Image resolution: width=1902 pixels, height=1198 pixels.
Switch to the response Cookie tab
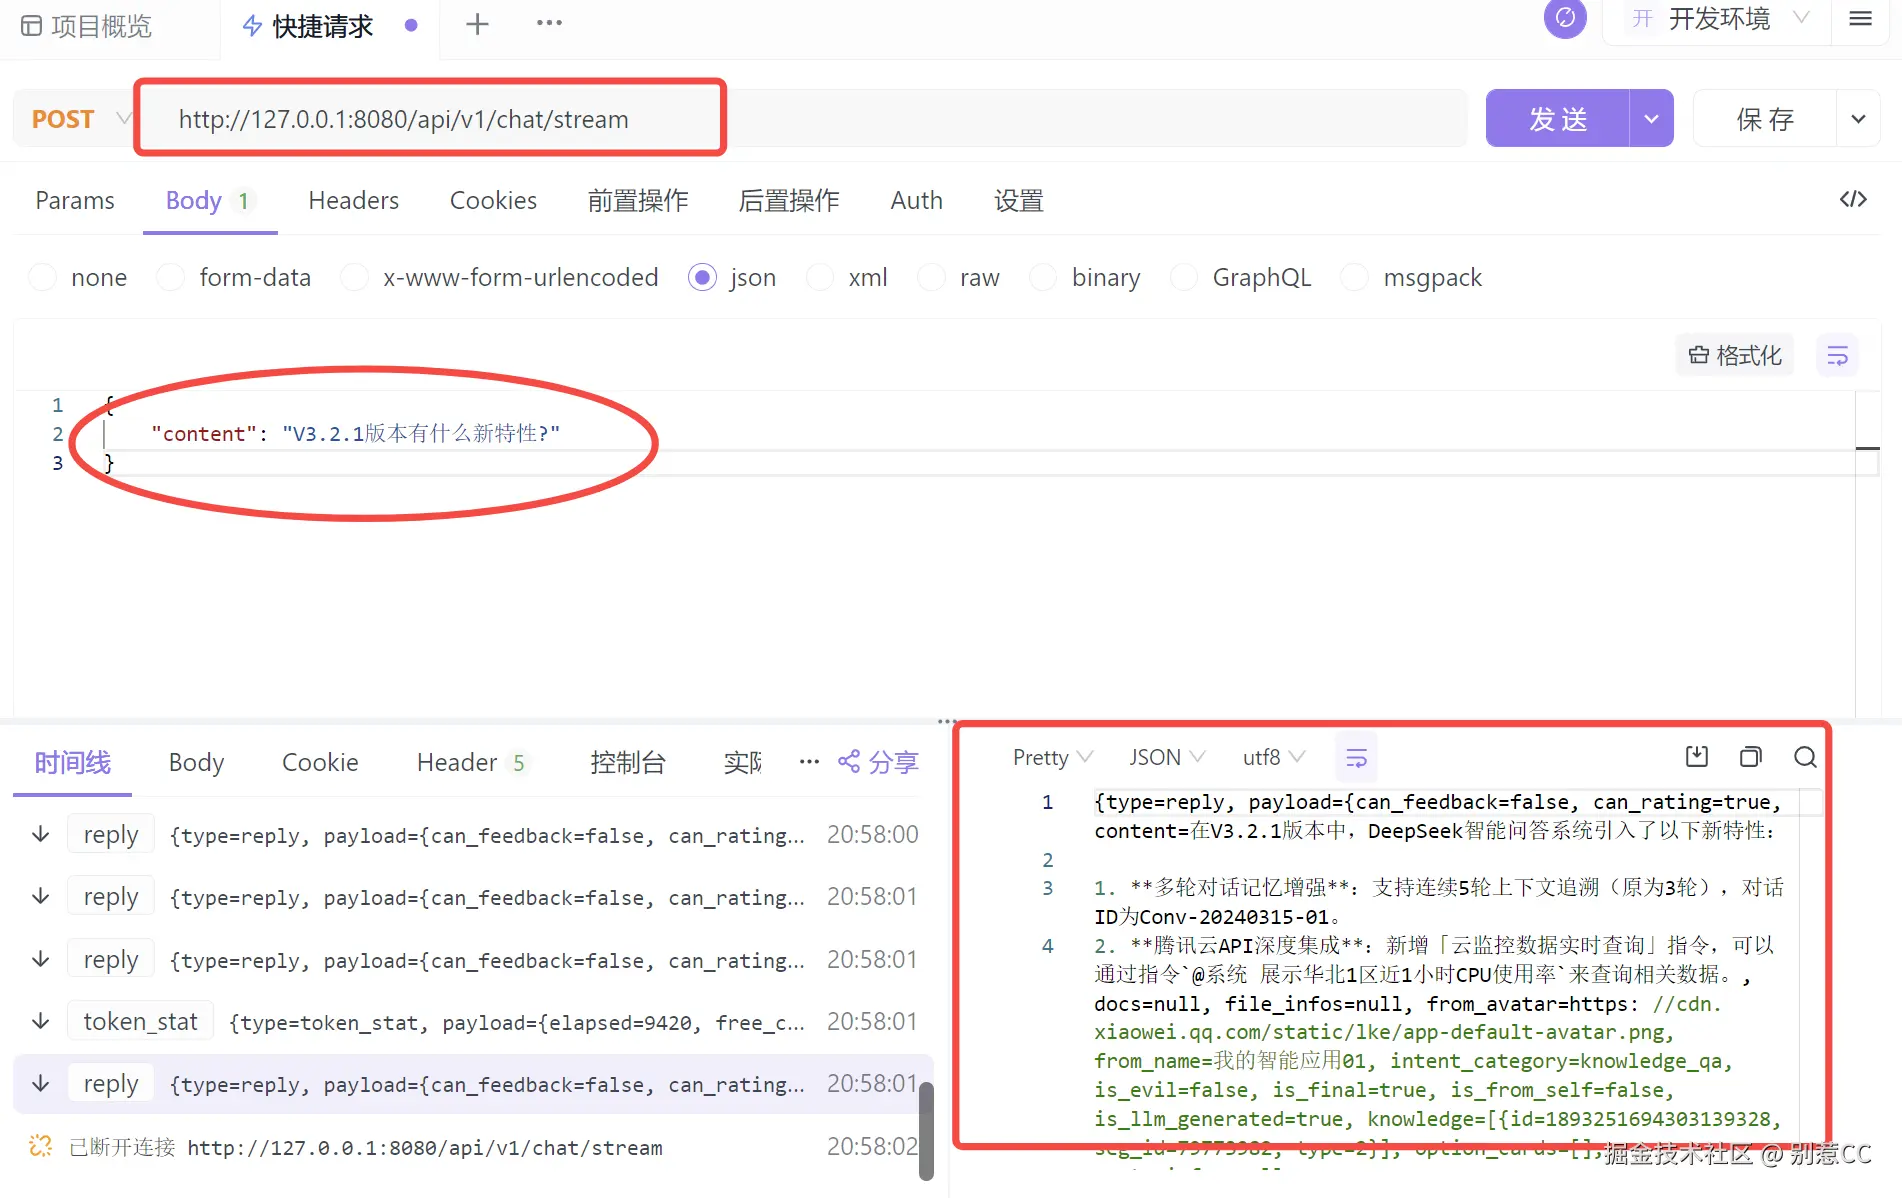[320, 762]
